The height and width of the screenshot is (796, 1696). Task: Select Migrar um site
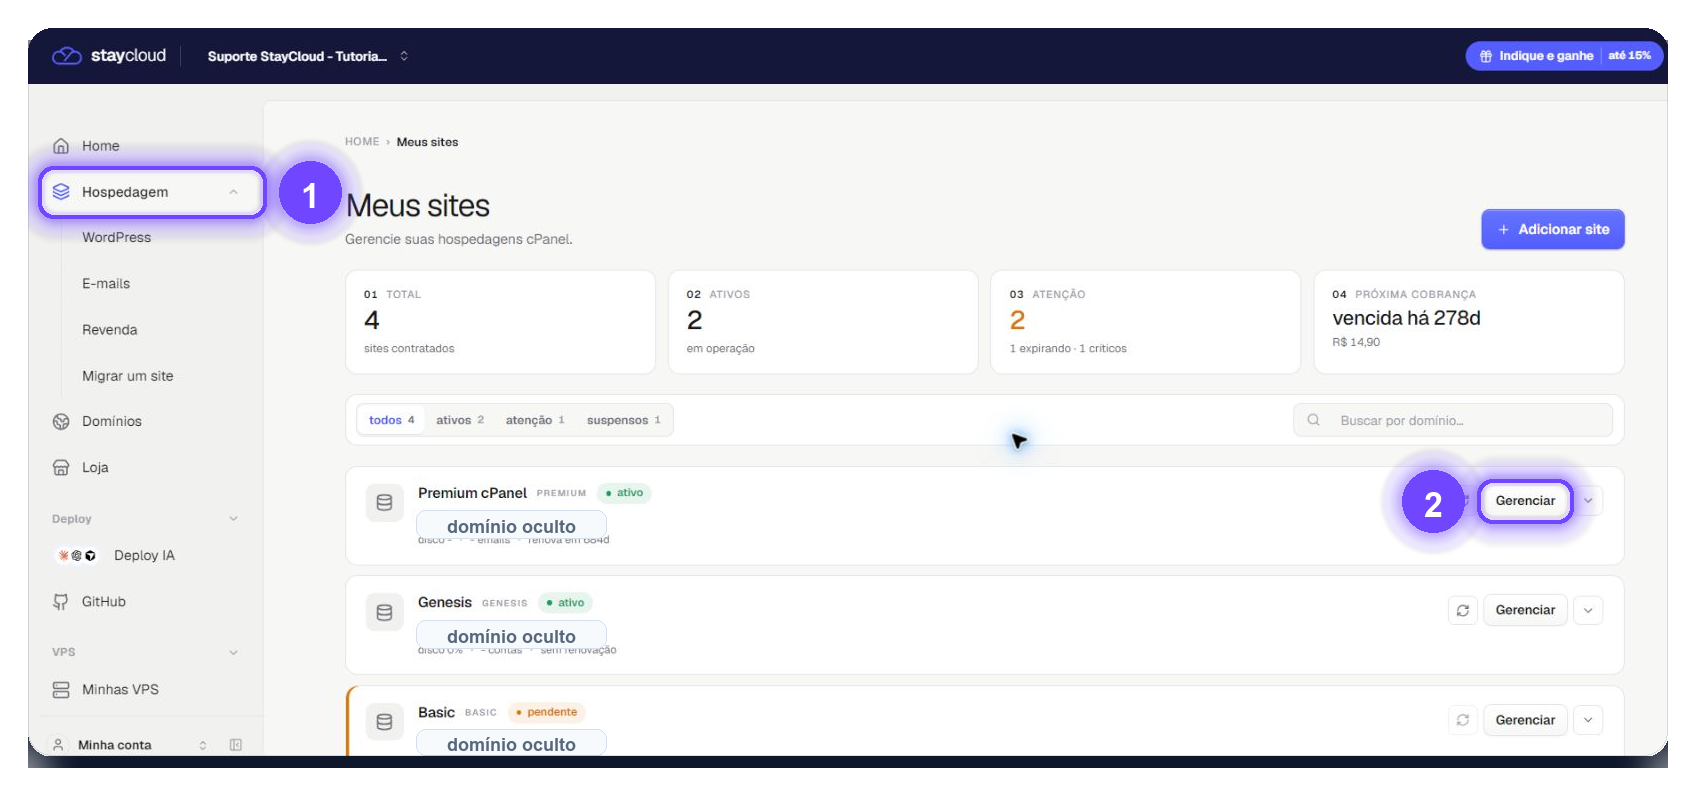point(127,376)
